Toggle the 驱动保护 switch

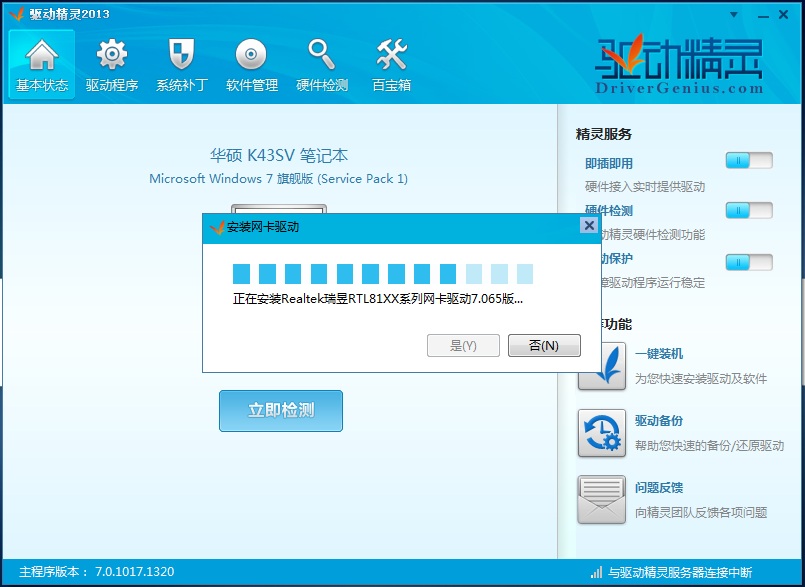(749, 262)
